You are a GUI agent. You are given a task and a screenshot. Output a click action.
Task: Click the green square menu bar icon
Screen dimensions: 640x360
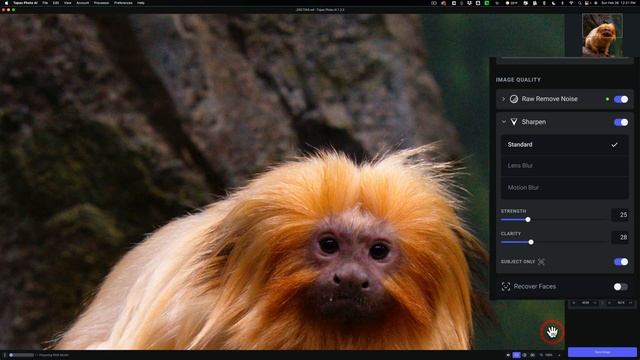pyautogui.click(x=487, y=3)
